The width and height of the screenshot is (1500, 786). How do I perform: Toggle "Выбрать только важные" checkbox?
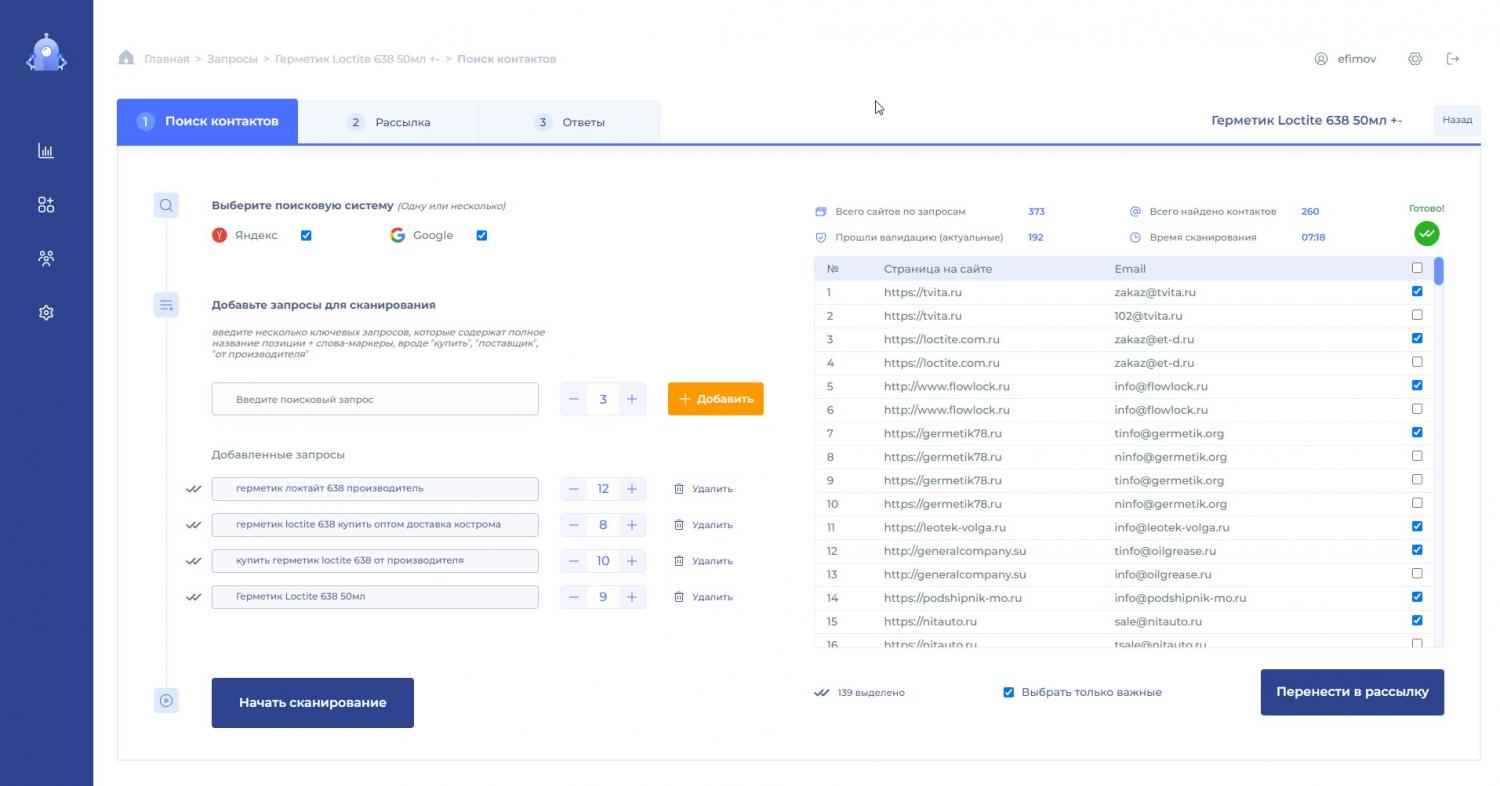pyautogui.click(x=1008, y=692)
